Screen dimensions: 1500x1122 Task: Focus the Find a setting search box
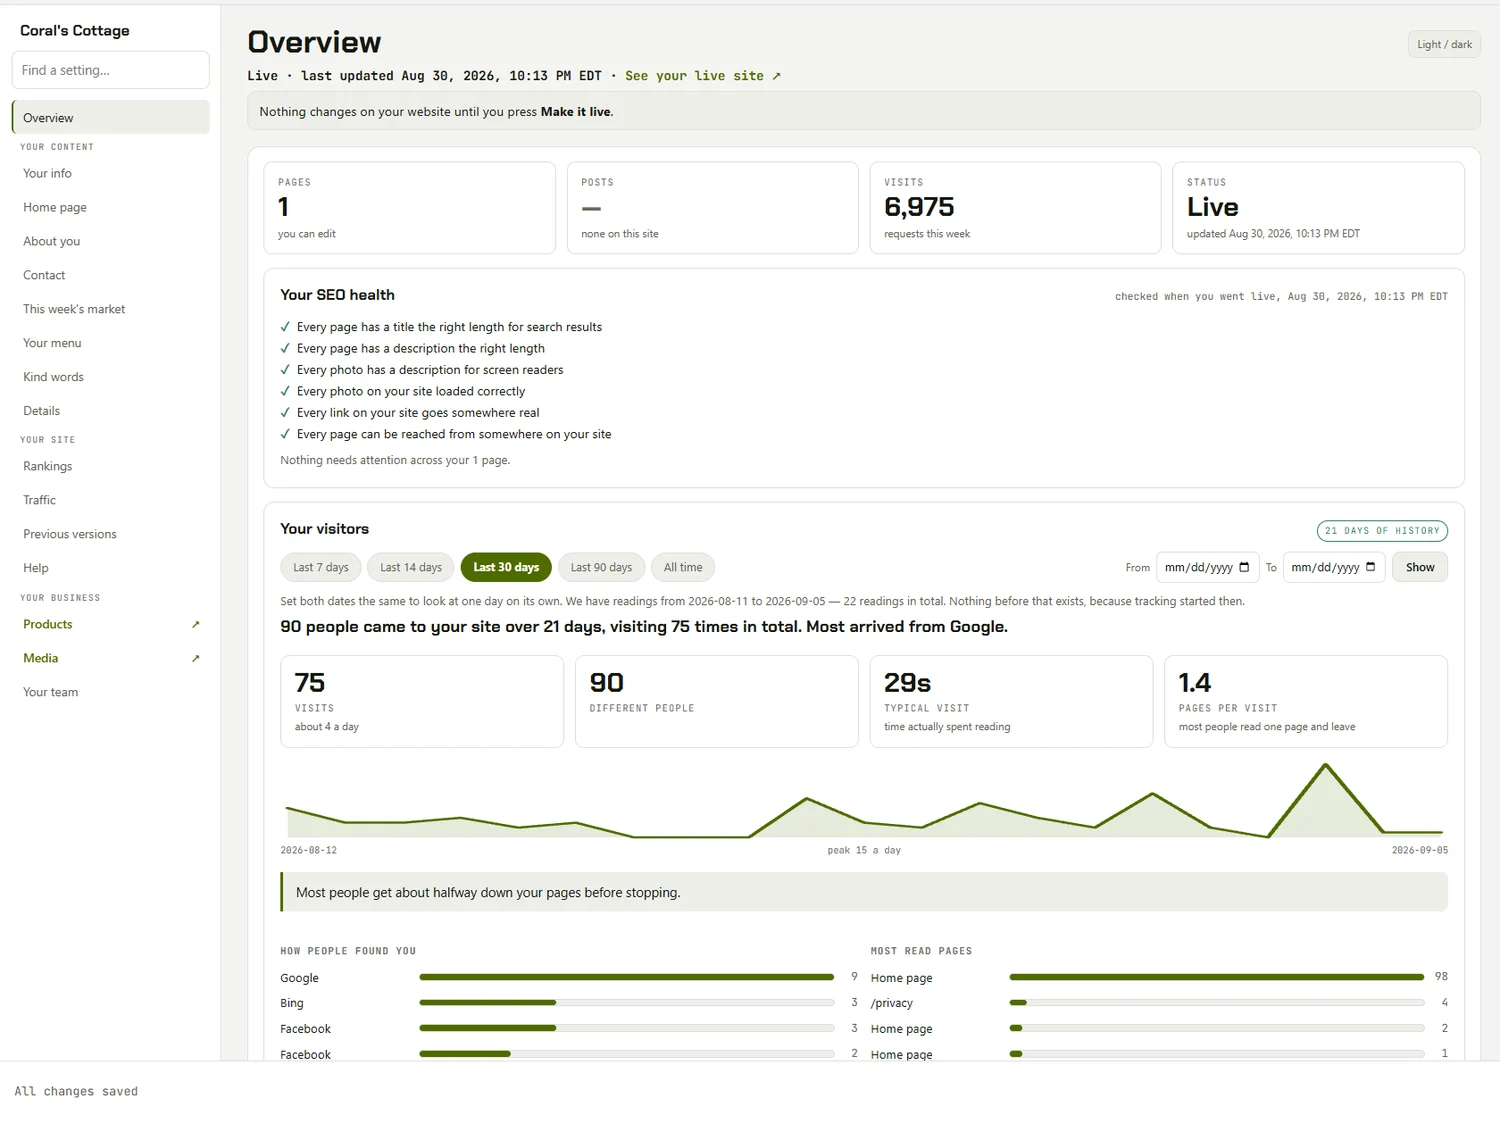(x=110, y=70)
